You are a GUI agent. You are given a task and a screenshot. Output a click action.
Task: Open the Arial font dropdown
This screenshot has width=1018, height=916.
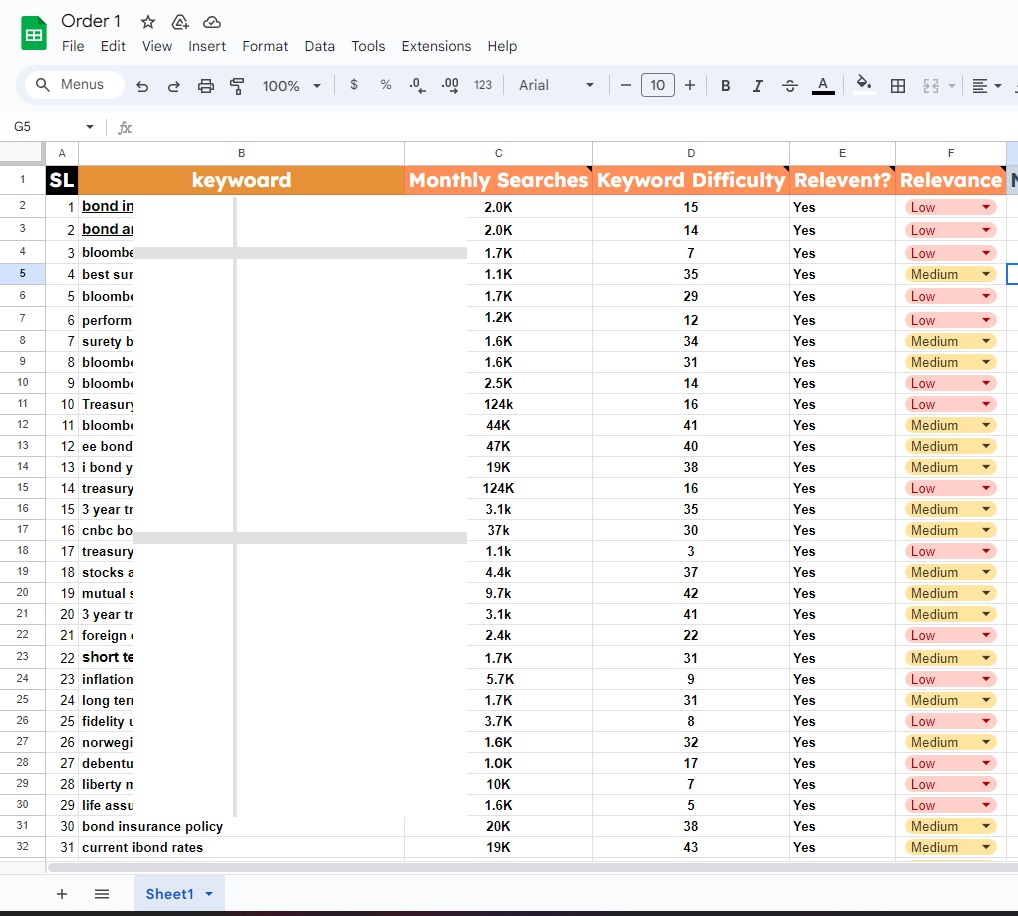click(x=556, y=86)
